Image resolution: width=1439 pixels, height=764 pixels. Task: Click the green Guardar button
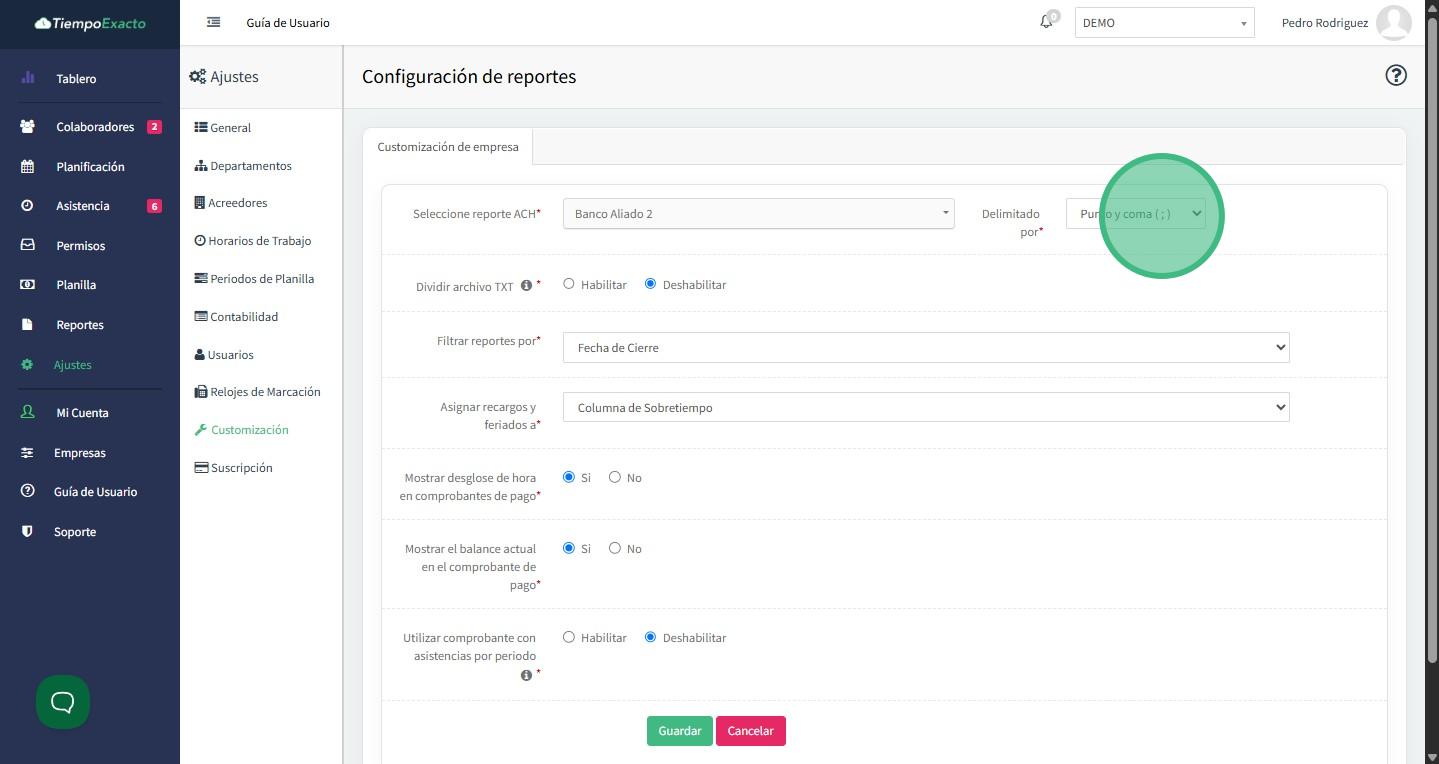pyautogui.click(x=679, y=731)
